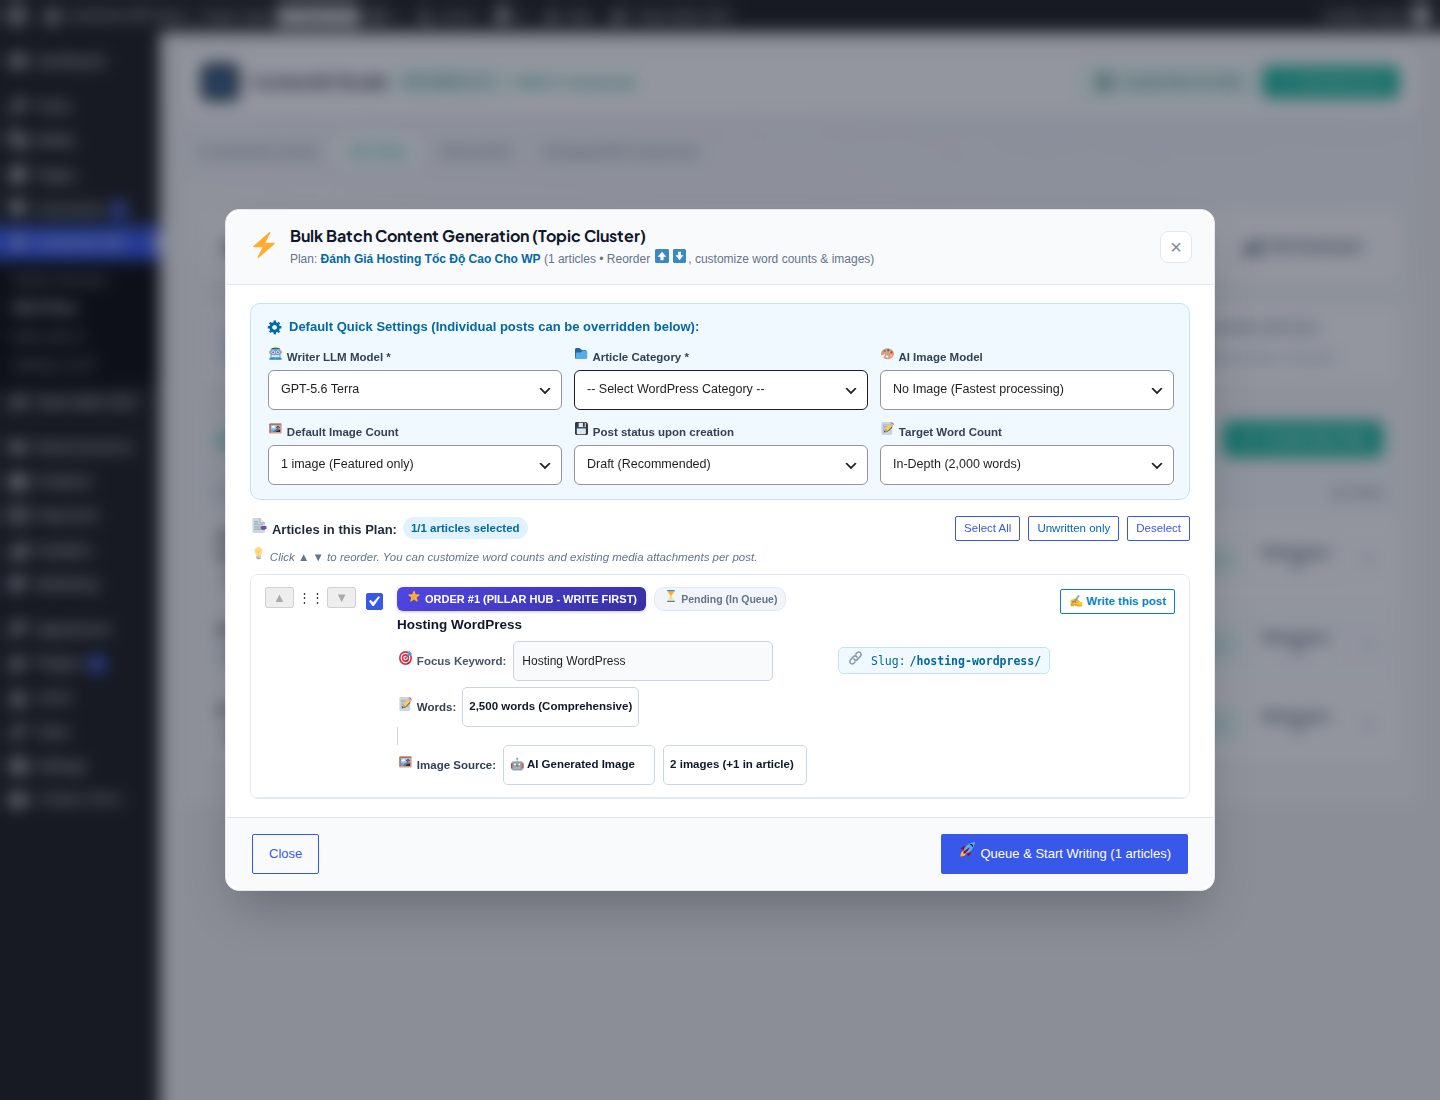Viewport: 1440px width, 1100px height.
Task: Click the Hosting WordPress article title
Action: coord(459,625)
